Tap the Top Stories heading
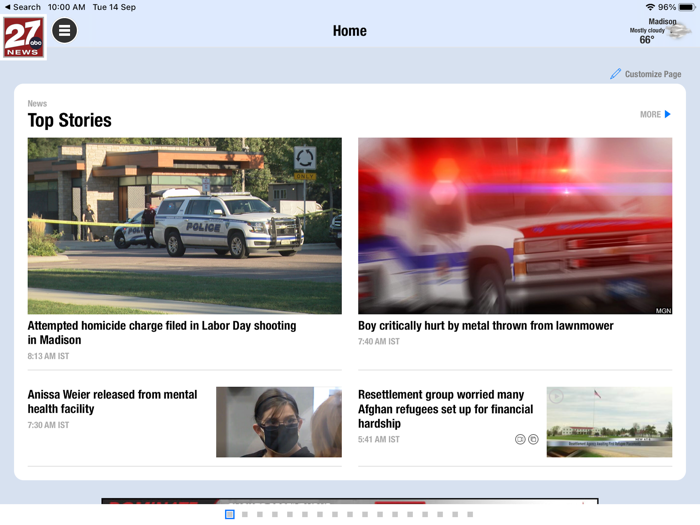The image size is (700, 525). click(70, 120)
